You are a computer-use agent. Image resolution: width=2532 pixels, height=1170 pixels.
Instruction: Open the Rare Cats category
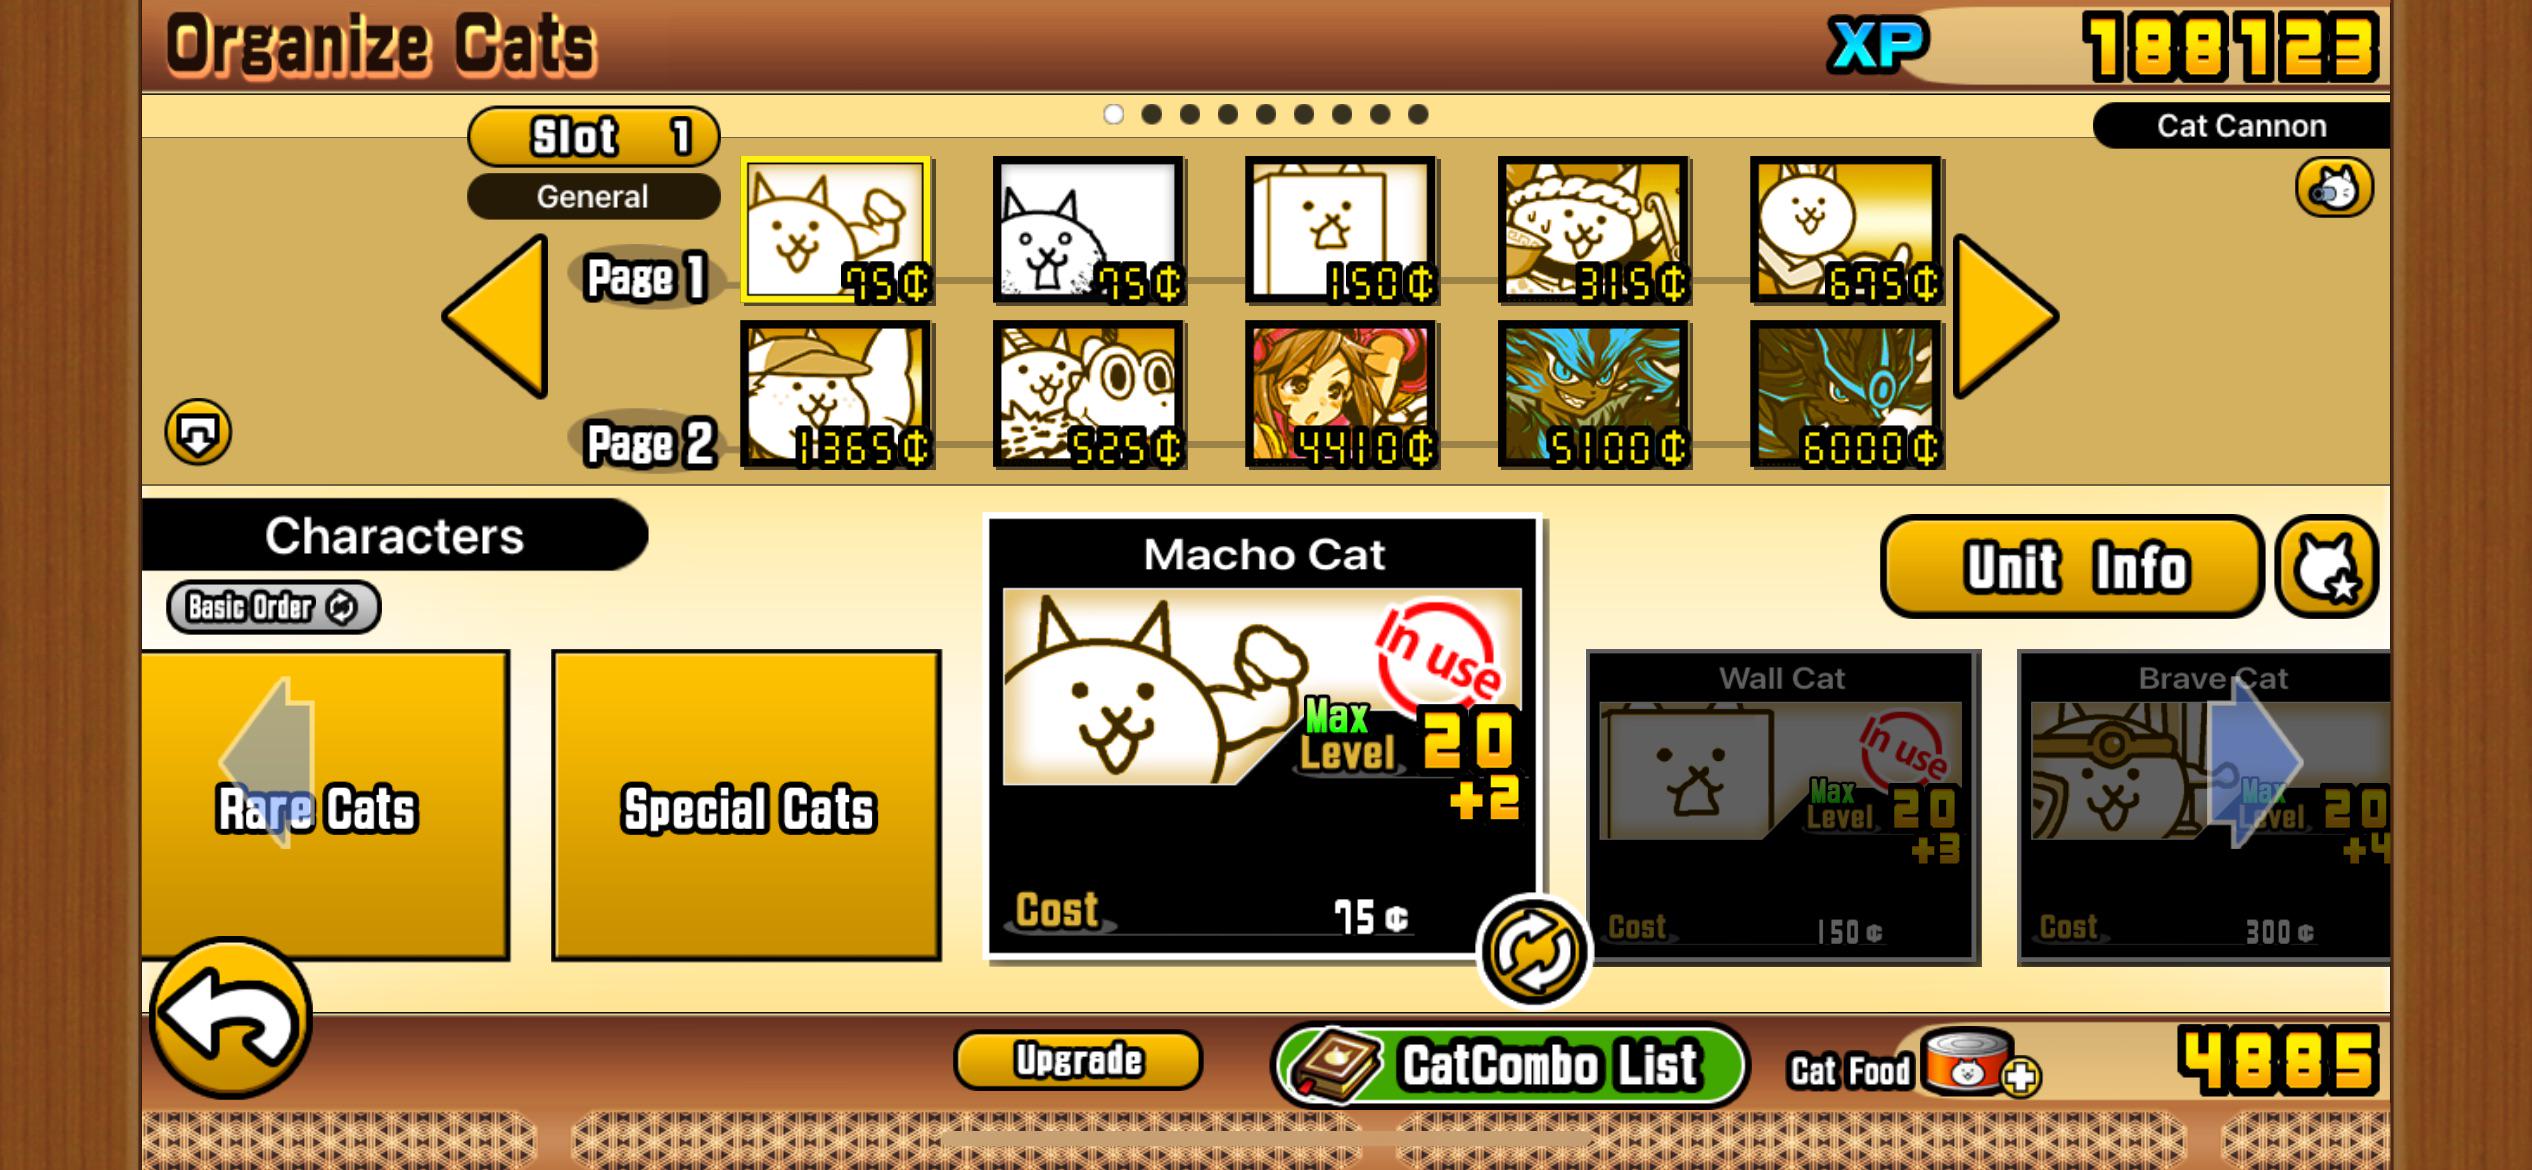325,805
